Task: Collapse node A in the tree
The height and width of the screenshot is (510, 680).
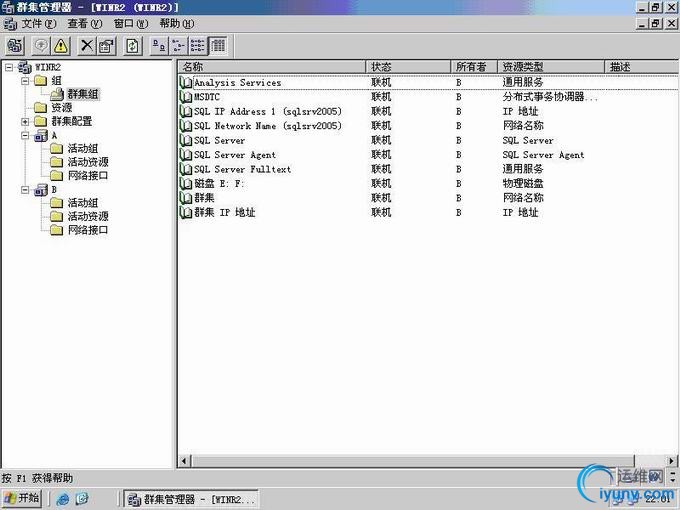Action: point(25,136)
